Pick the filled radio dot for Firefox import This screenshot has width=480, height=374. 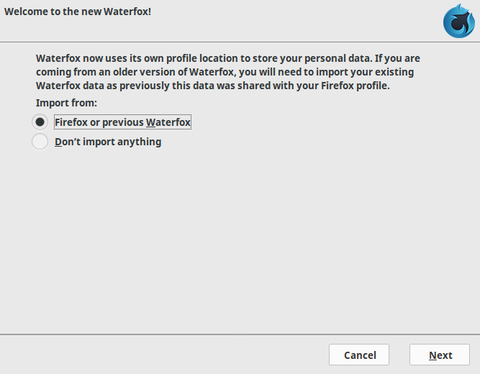[40, 122]
